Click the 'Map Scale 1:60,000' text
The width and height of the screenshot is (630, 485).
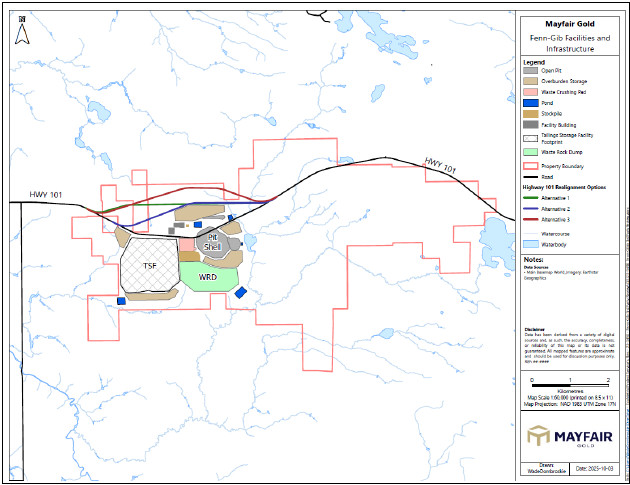550,397
